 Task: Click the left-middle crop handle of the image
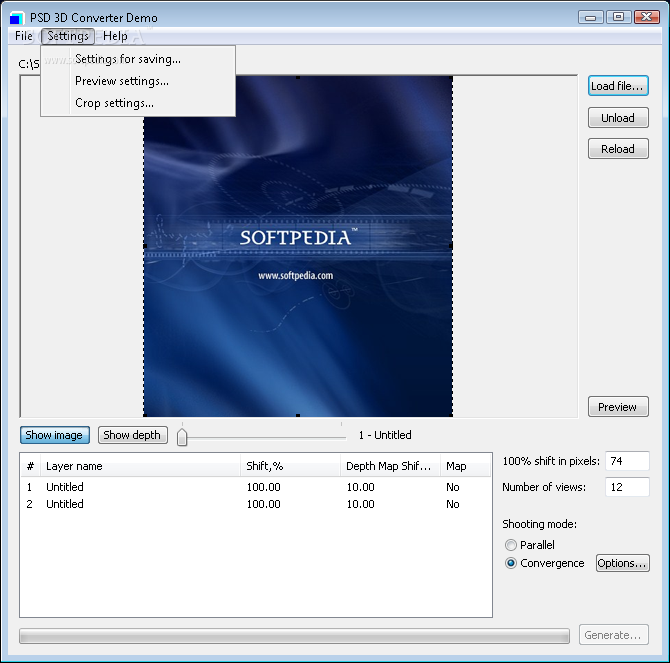(145, 246)
